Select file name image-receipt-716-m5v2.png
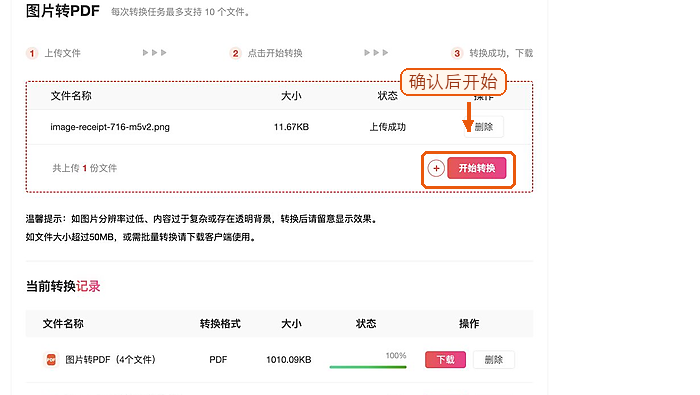This screenshot has width=700, height=395. click(x=110, y=127)
